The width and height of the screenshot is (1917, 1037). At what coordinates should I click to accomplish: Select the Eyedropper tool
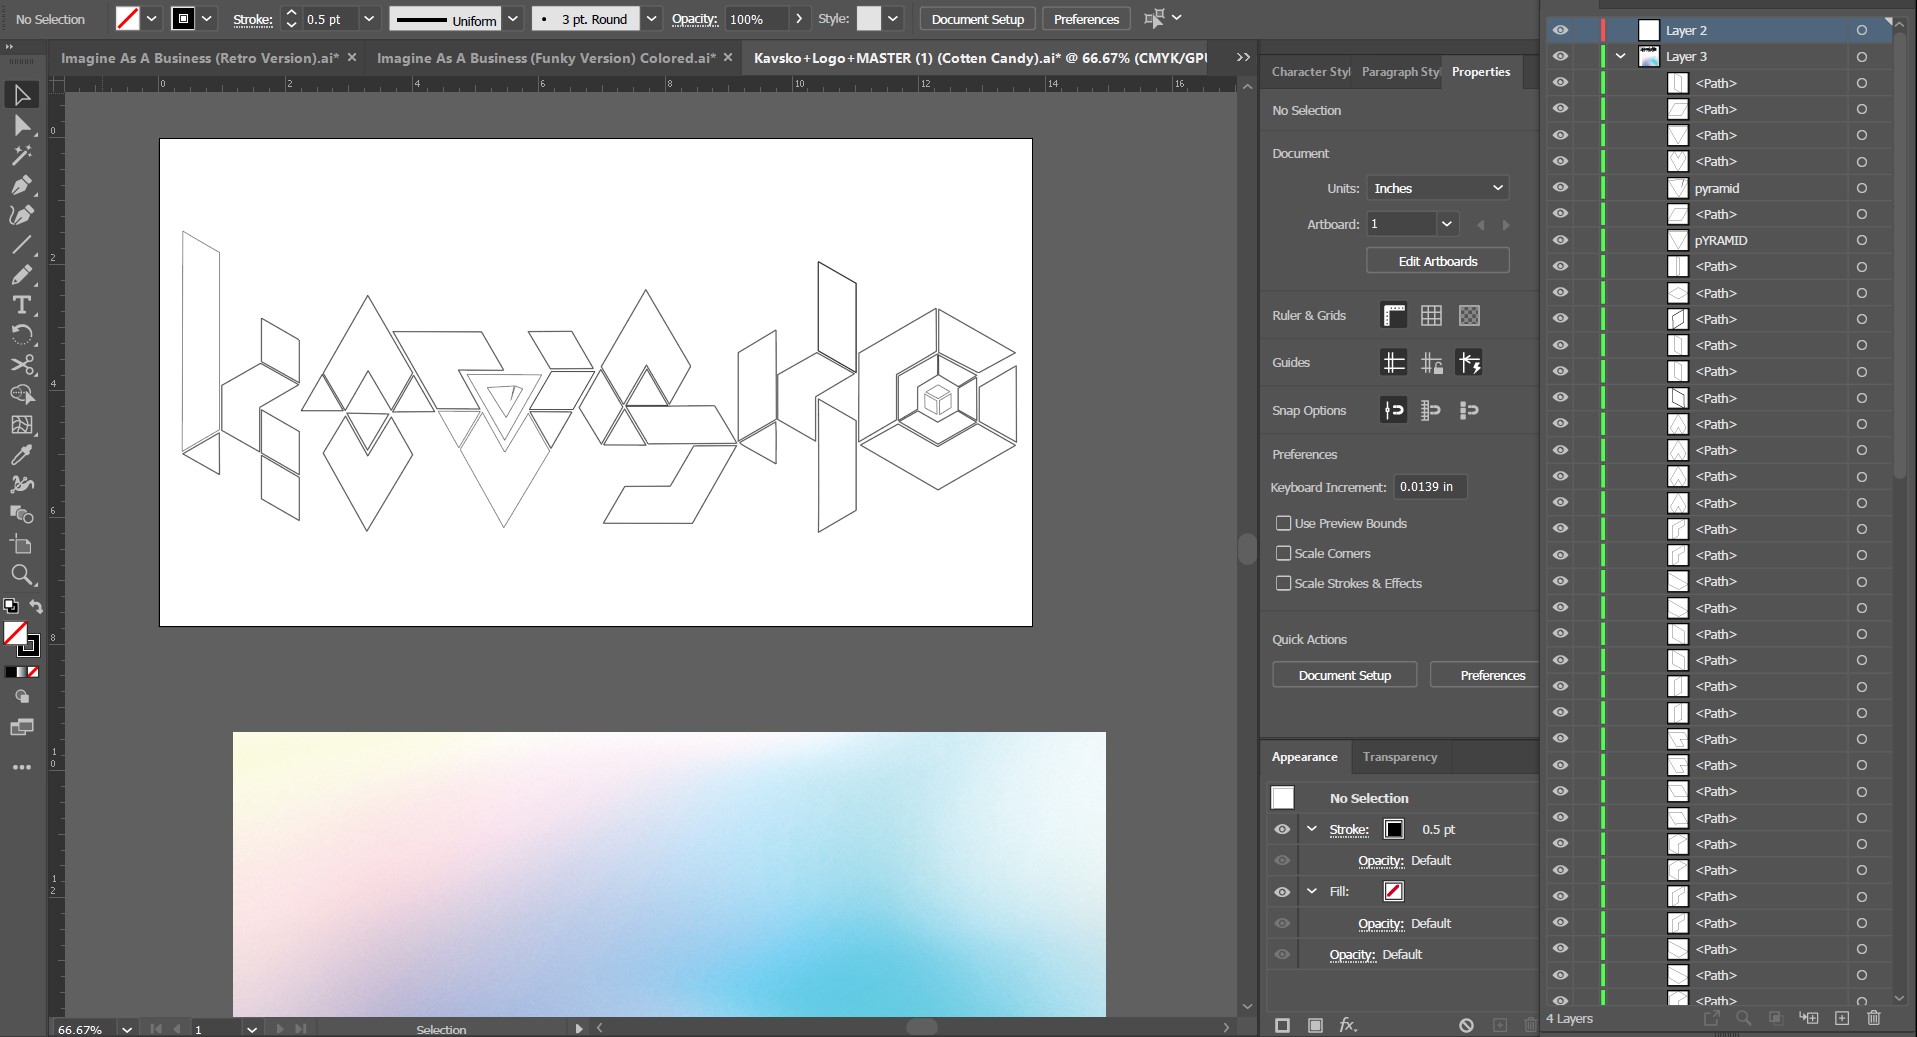click(x=22, y=455)
